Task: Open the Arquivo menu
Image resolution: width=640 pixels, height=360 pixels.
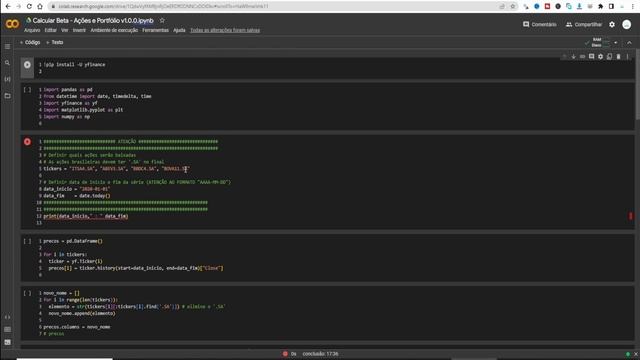Action: click(x=32, y=30)
